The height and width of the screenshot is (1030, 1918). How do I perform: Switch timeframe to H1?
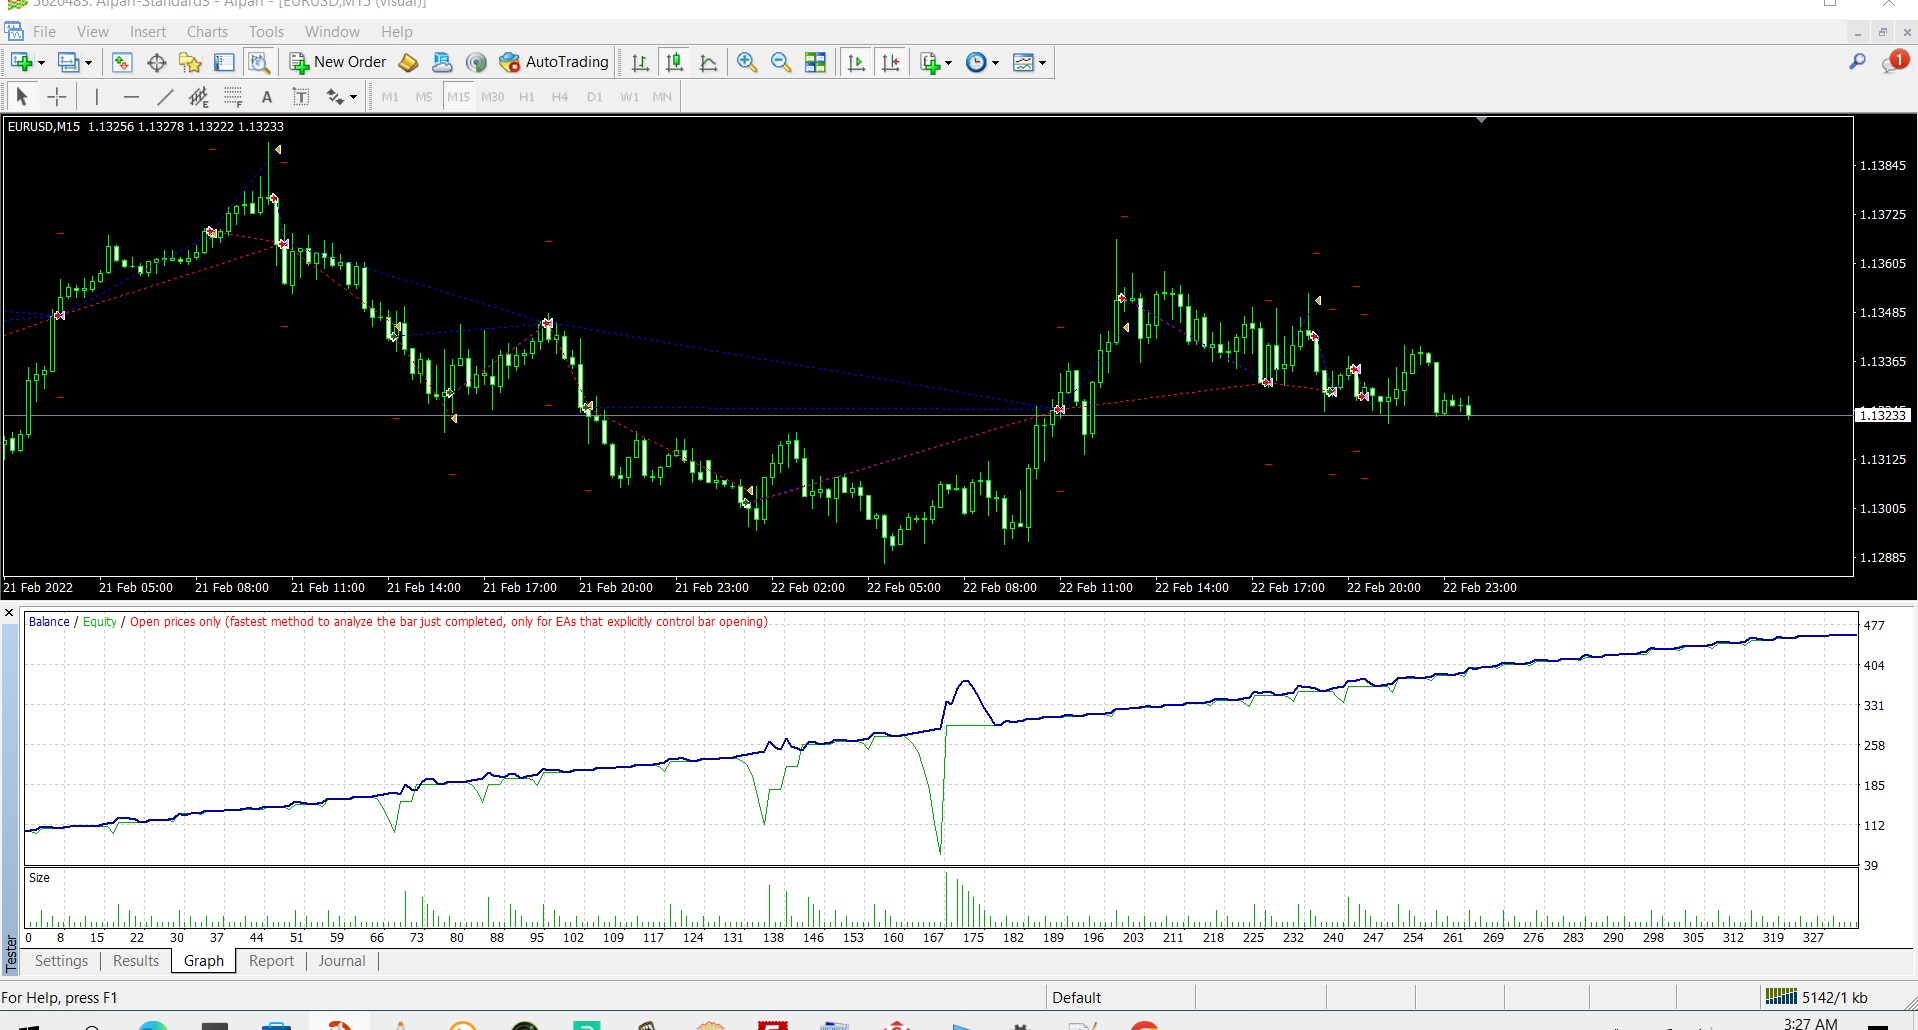point(527,97)
